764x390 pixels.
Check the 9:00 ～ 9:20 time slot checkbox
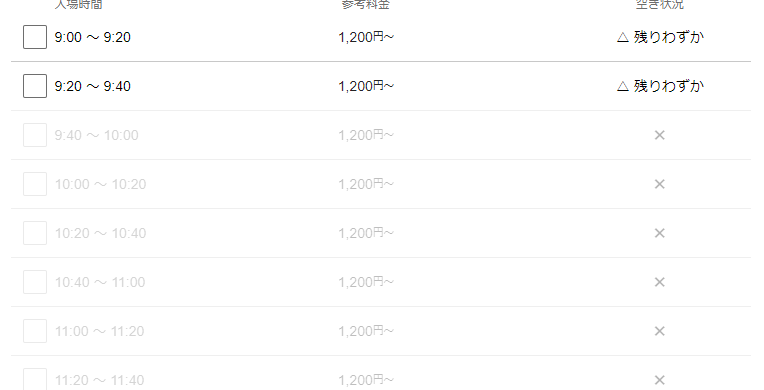[35, 37]
